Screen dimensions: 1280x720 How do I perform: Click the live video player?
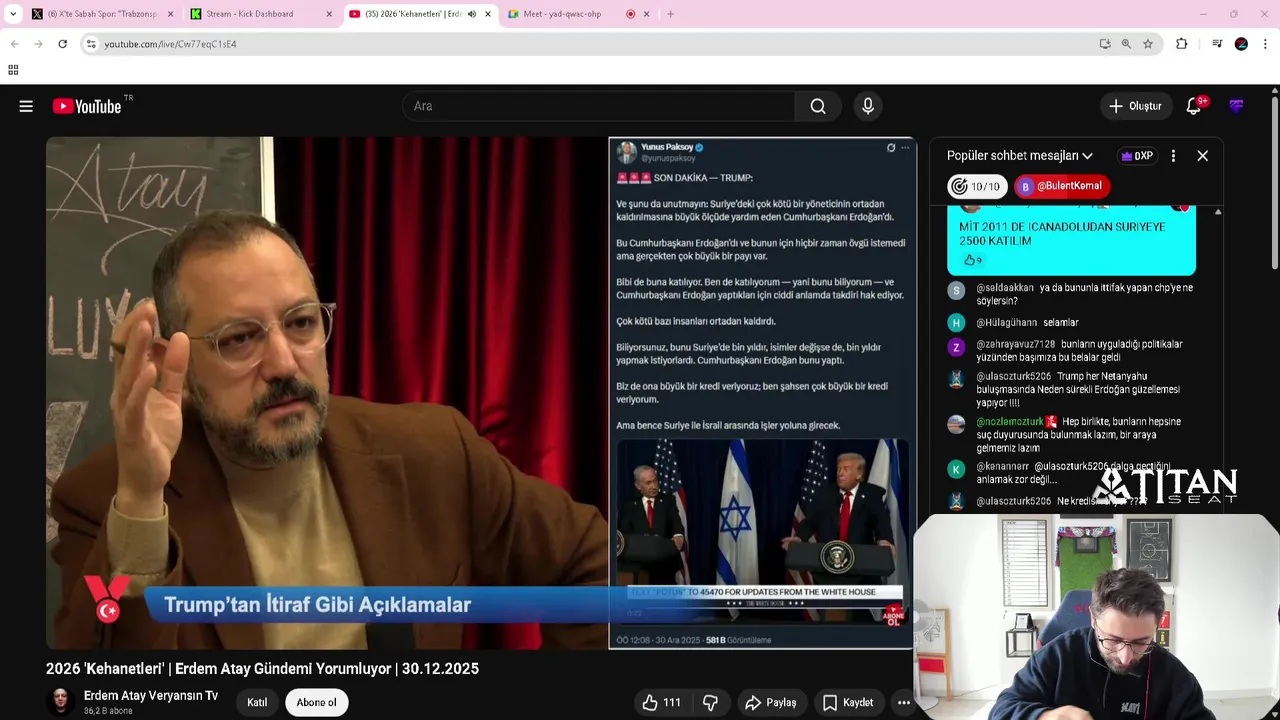tap(480, 393)
